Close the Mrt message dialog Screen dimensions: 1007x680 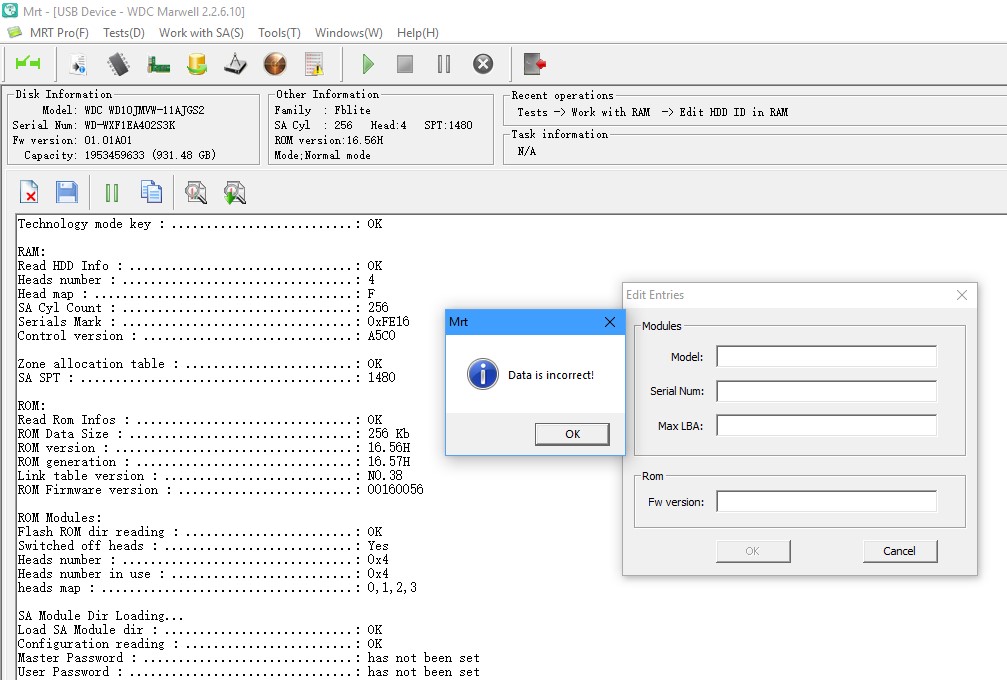click(609, 322)
